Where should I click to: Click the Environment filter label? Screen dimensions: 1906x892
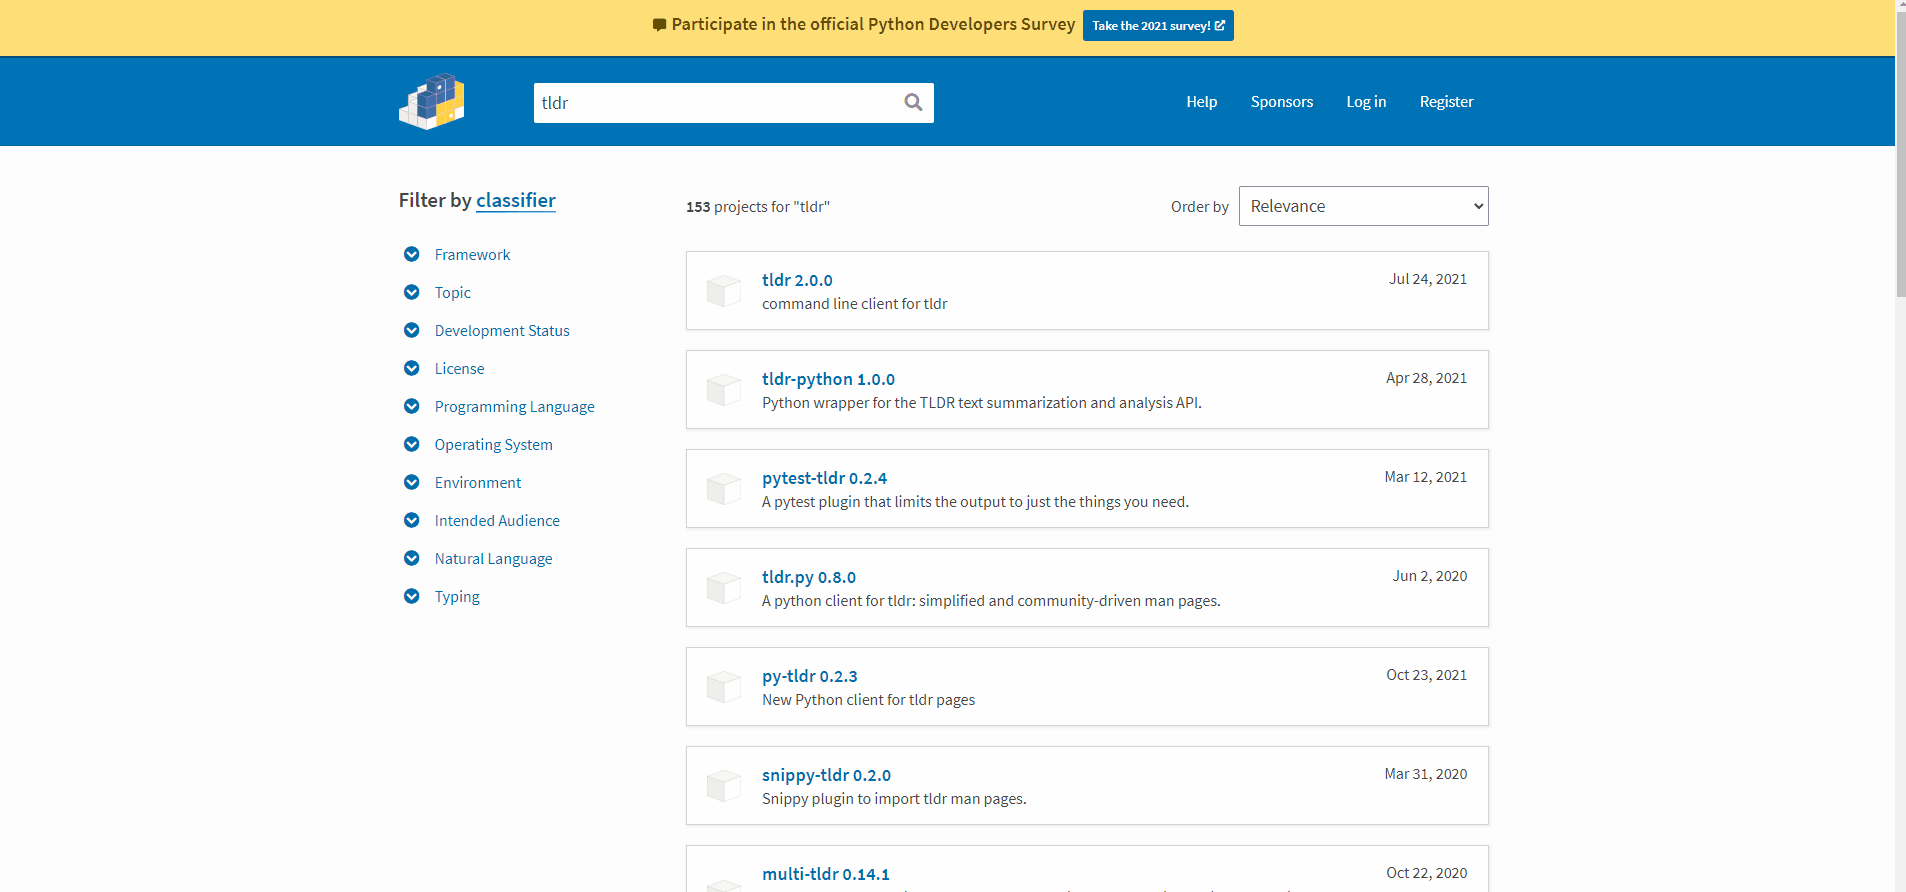tap(478, 483)
